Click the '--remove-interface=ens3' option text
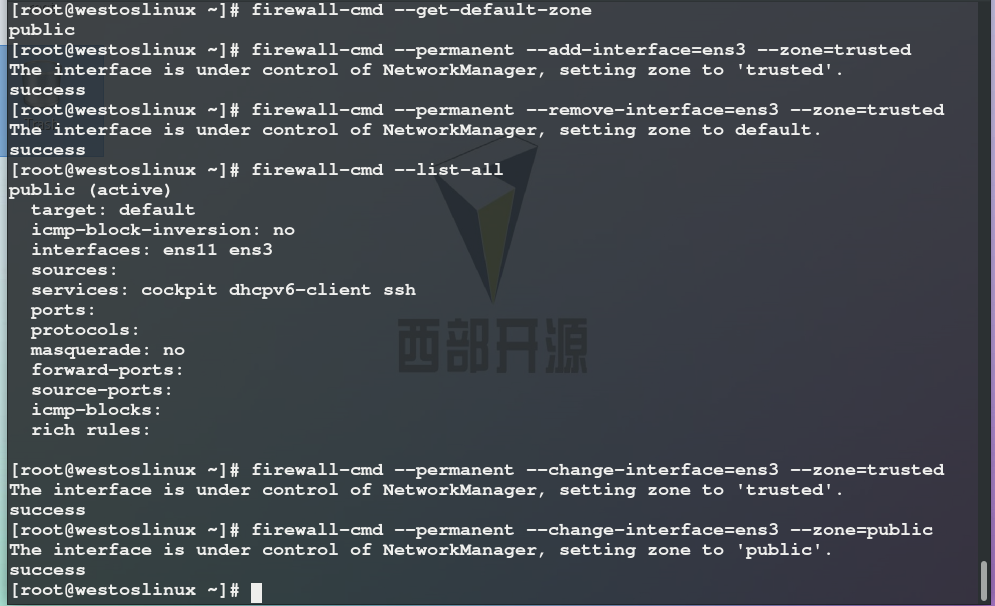Screen dimensions: 995x606 pyautogui.click(x=652, y=110)
